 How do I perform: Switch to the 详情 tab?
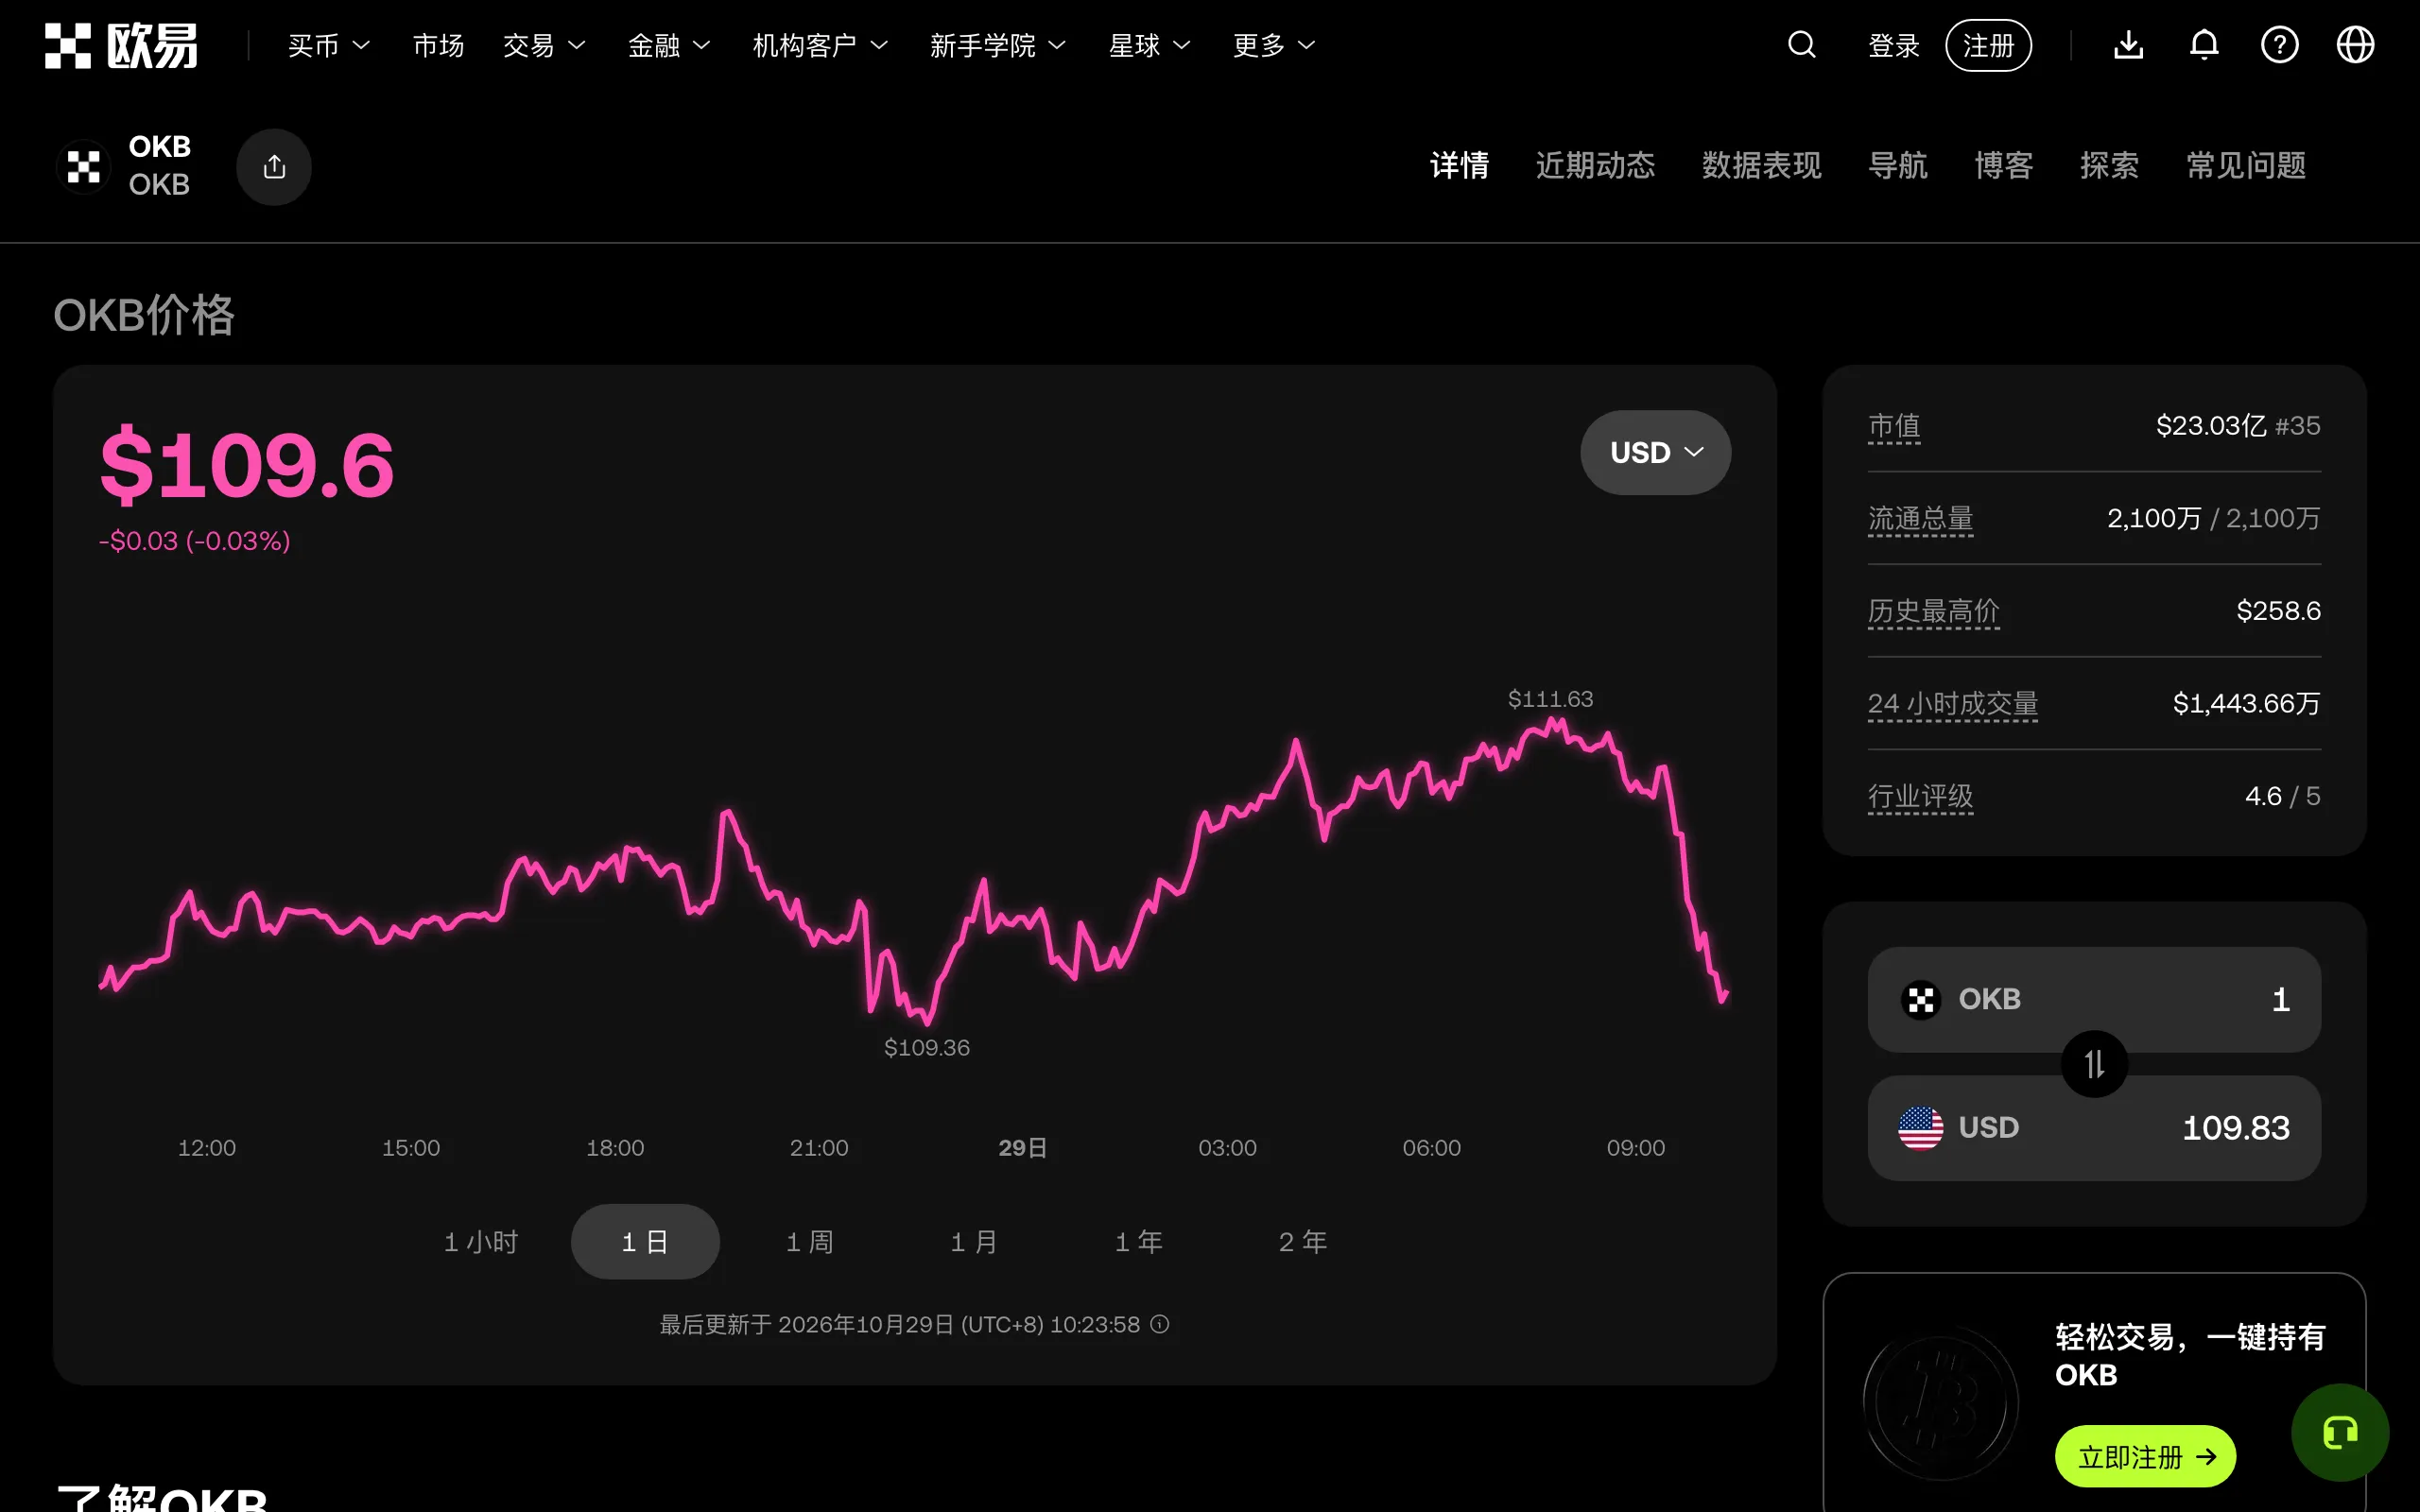coord(1459,166)
